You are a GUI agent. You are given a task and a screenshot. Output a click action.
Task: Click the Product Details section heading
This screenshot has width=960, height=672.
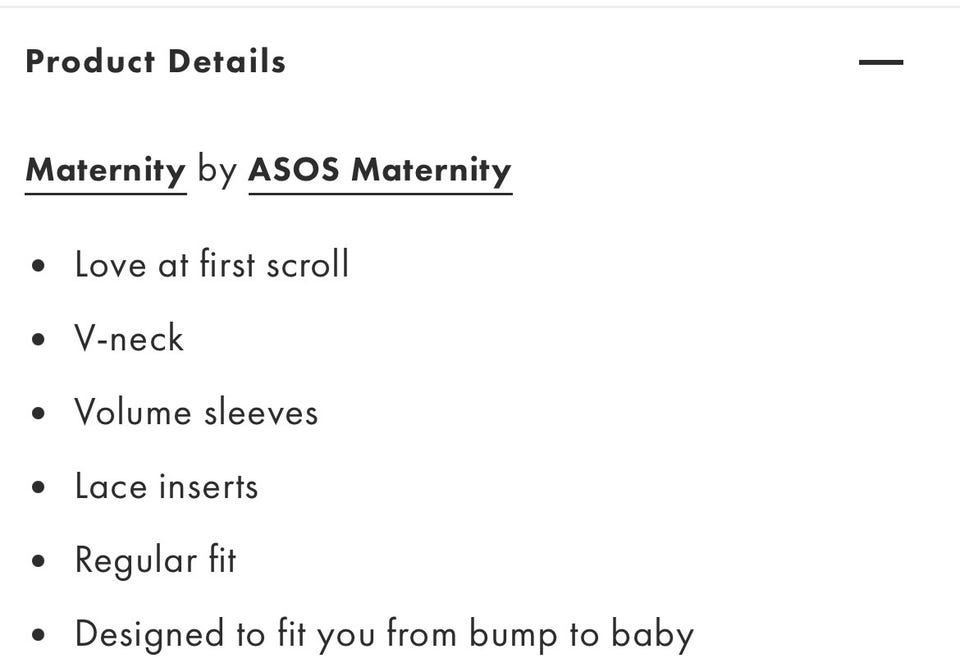tap(156, 62)
